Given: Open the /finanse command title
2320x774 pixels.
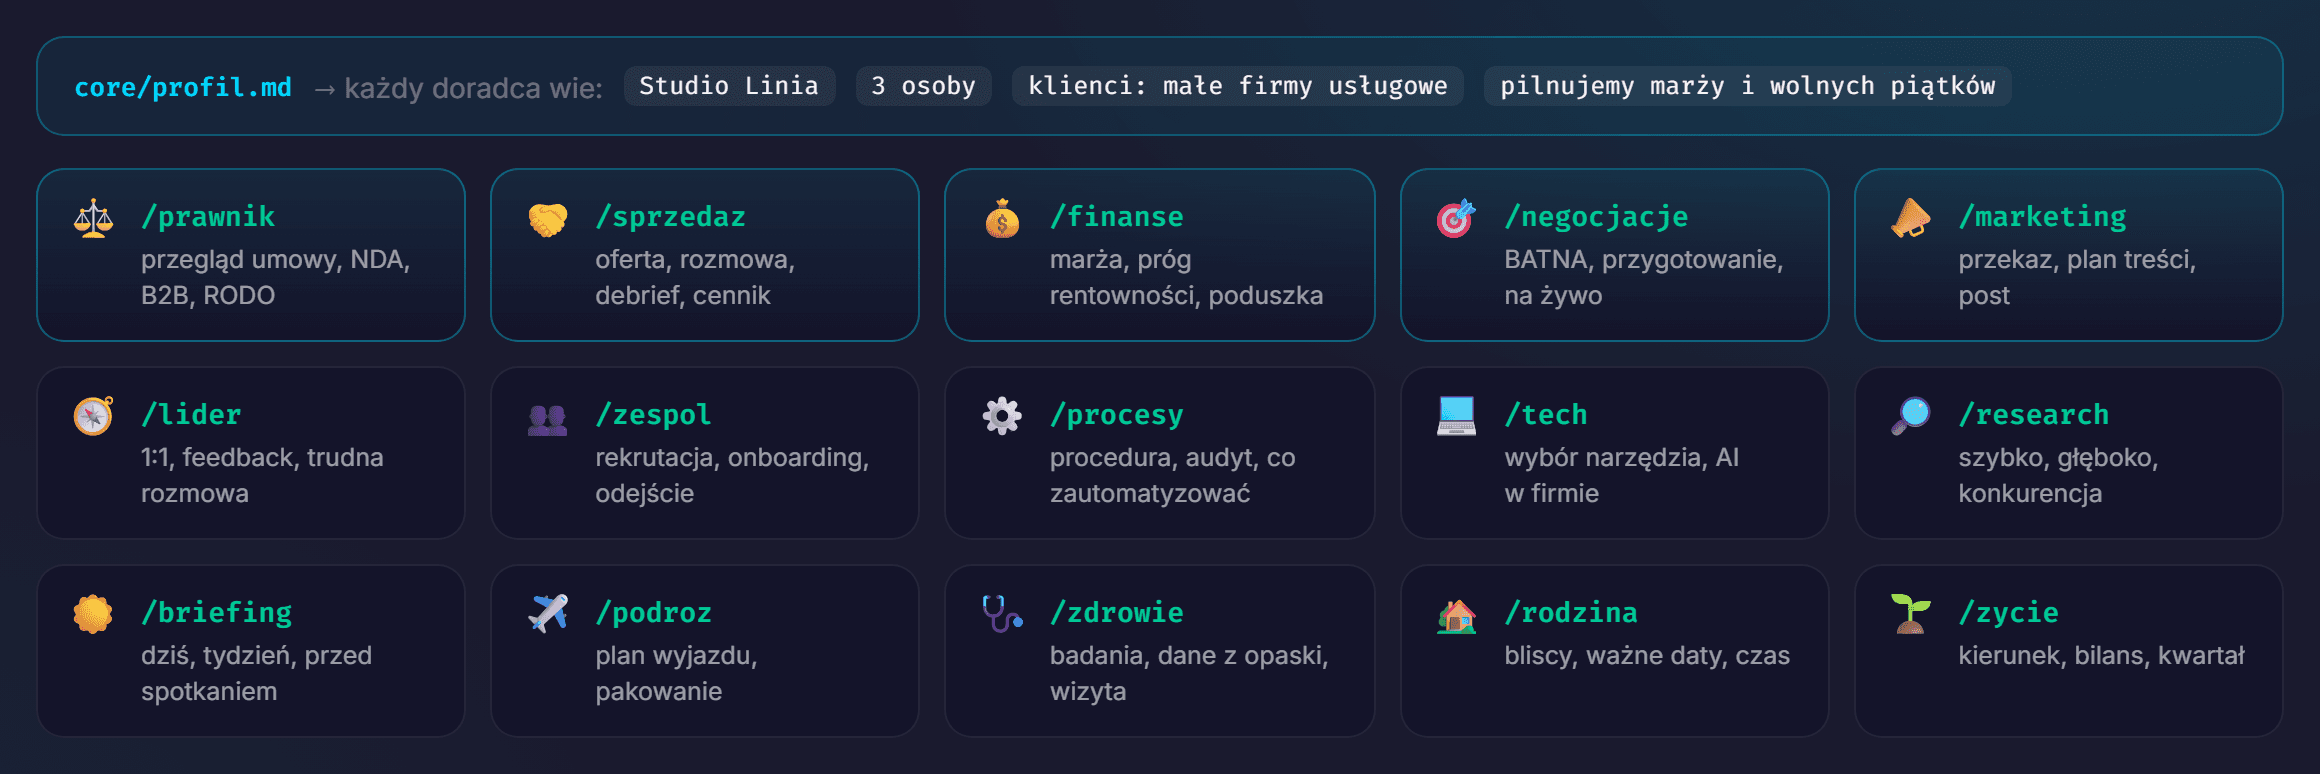Looking at the screenshot, I should coord(1117,216).
